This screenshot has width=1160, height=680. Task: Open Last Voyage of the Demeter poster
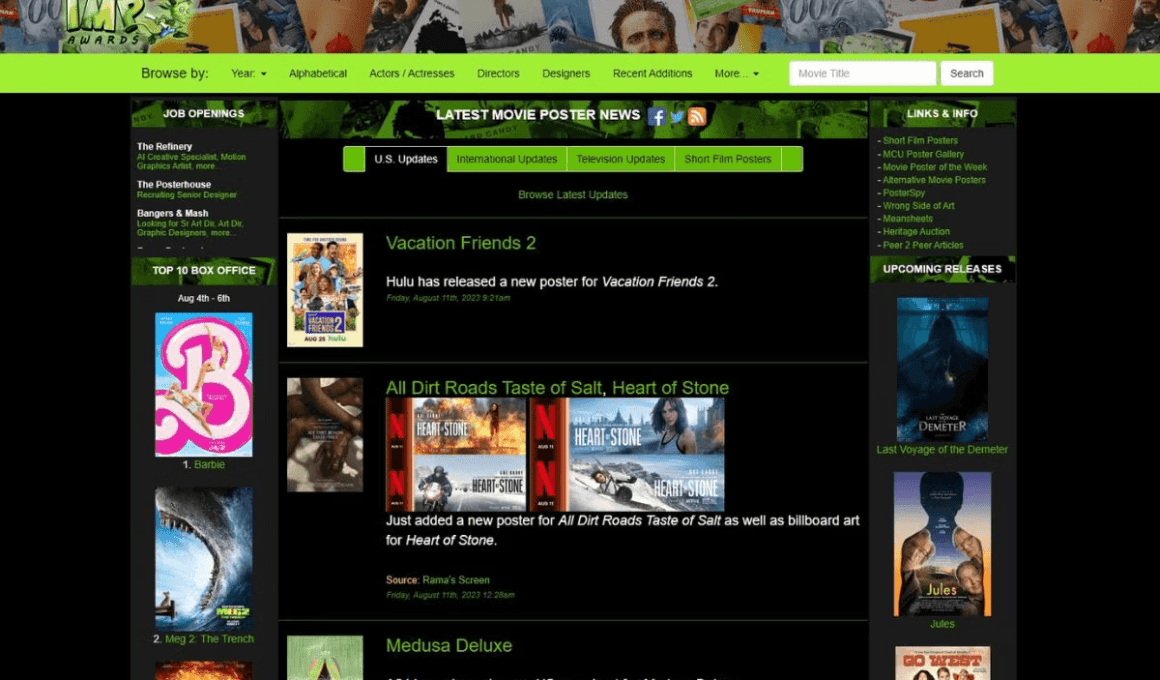click(942, 370)
